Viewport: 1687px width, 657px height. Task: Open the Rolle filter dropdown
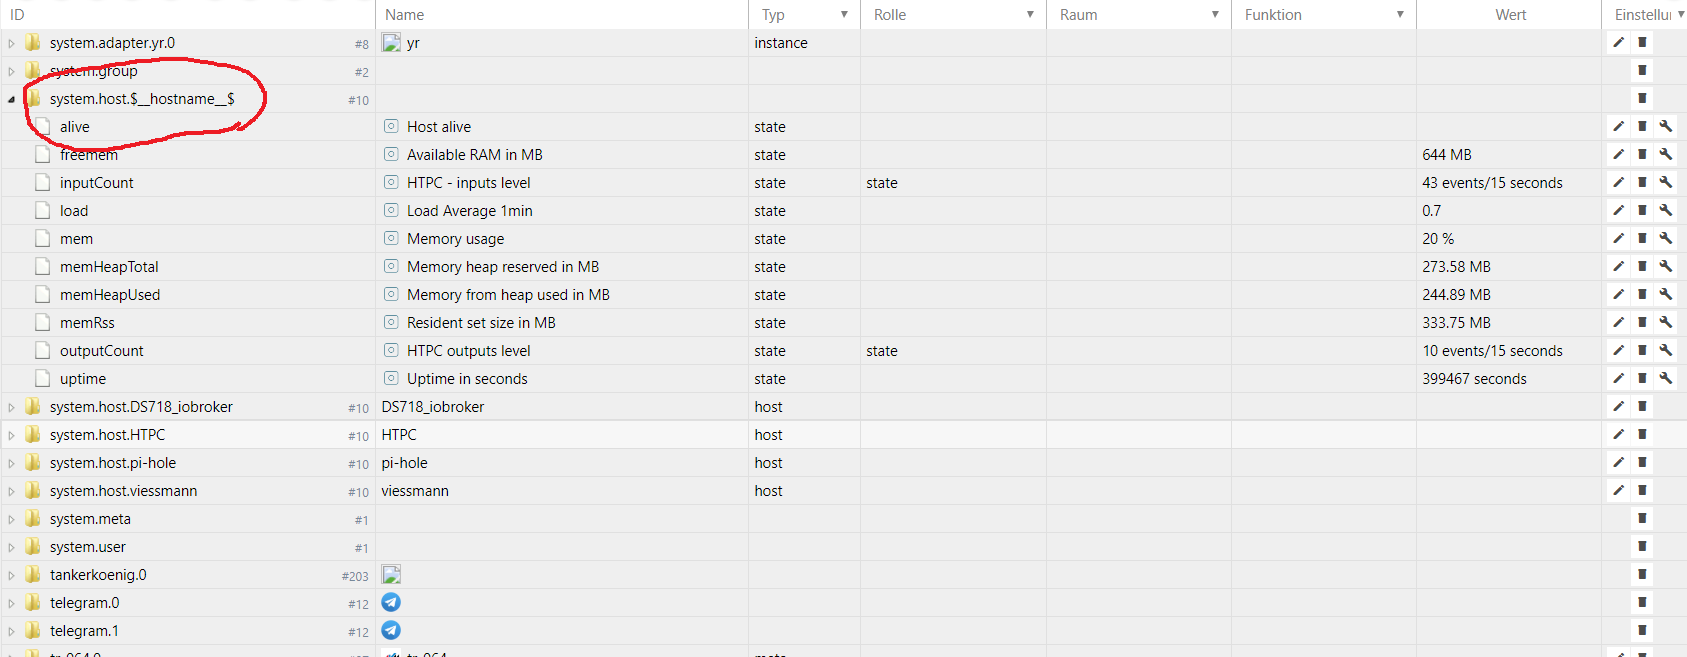click(x=1030, y=15)
